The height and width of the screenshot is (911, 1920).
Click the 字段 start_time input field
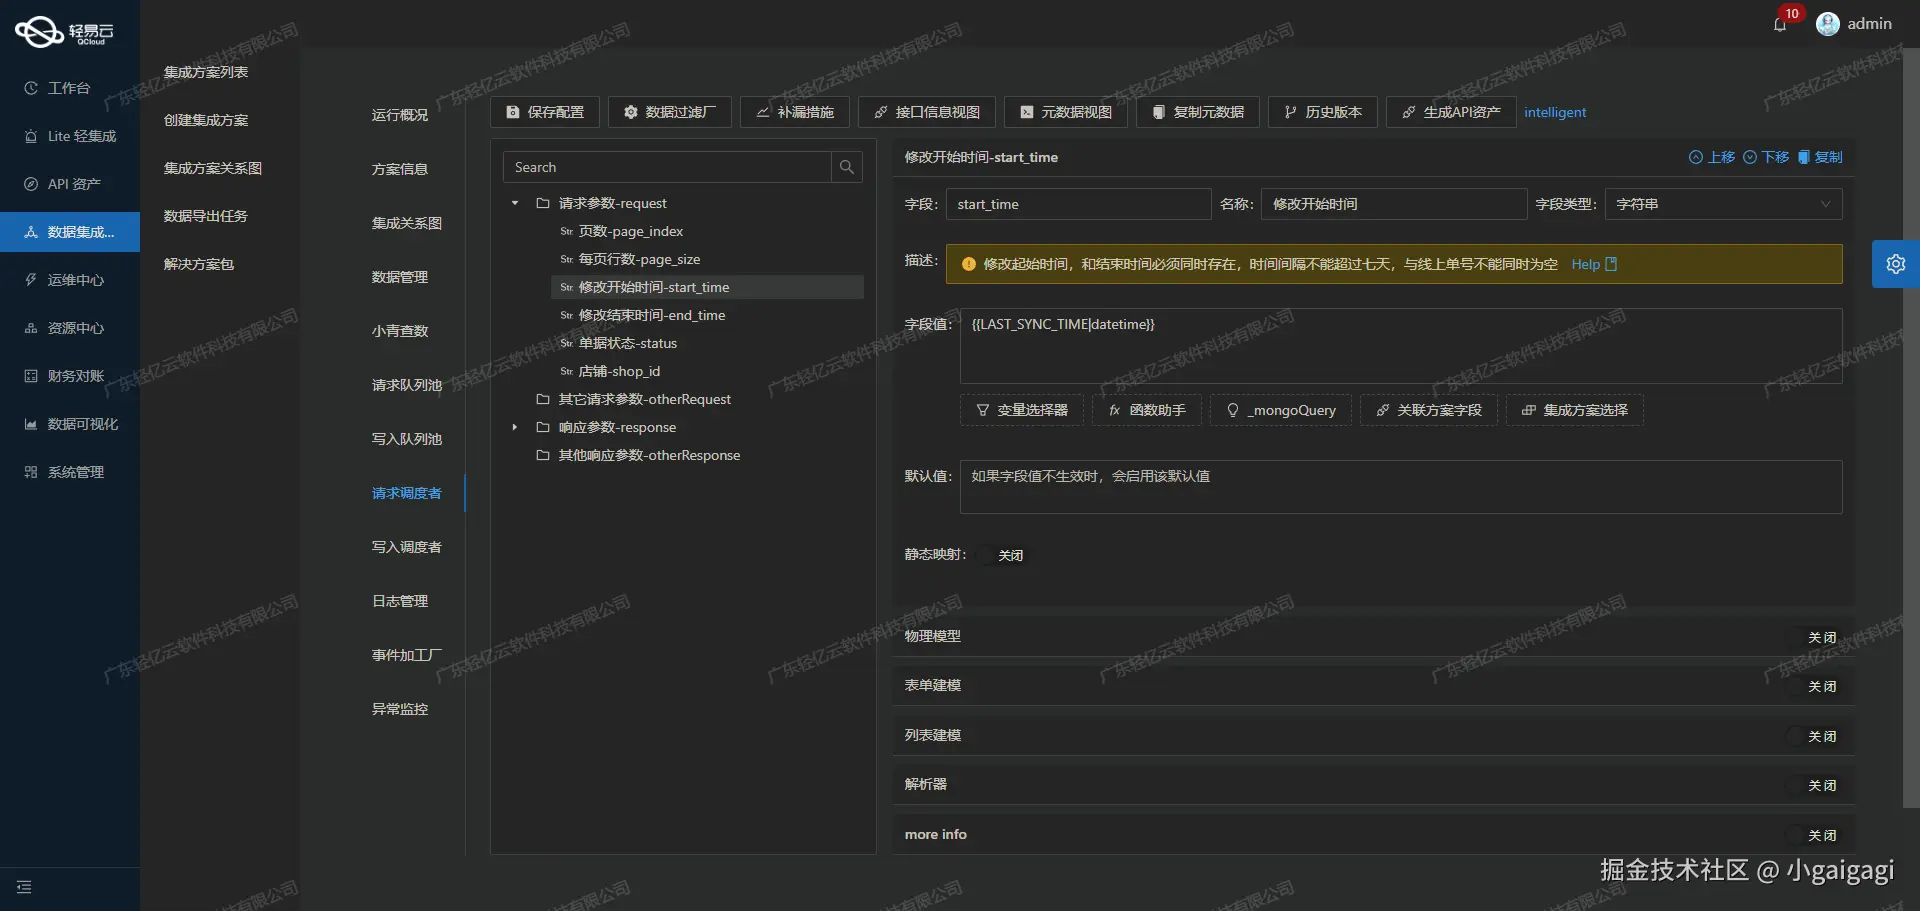1078,204
